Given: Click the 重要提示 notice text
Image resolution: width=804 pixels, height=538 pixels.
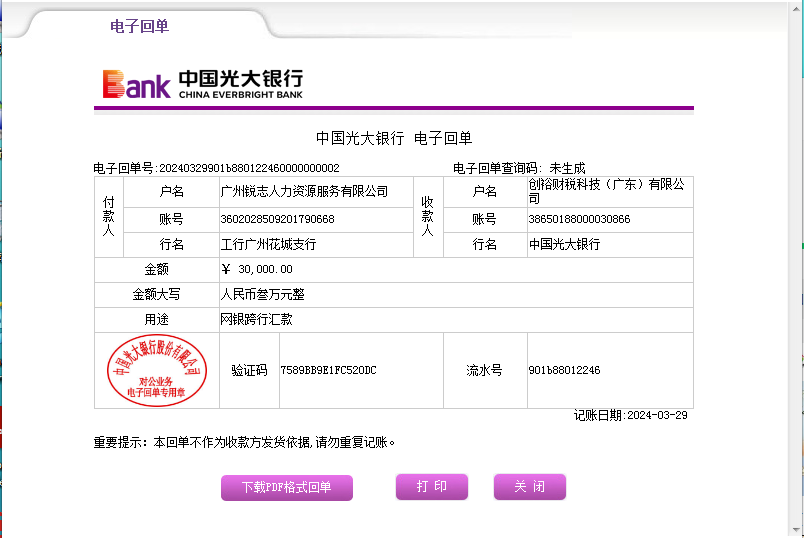Looking at the screenshot, I should [x=245, y=442].
